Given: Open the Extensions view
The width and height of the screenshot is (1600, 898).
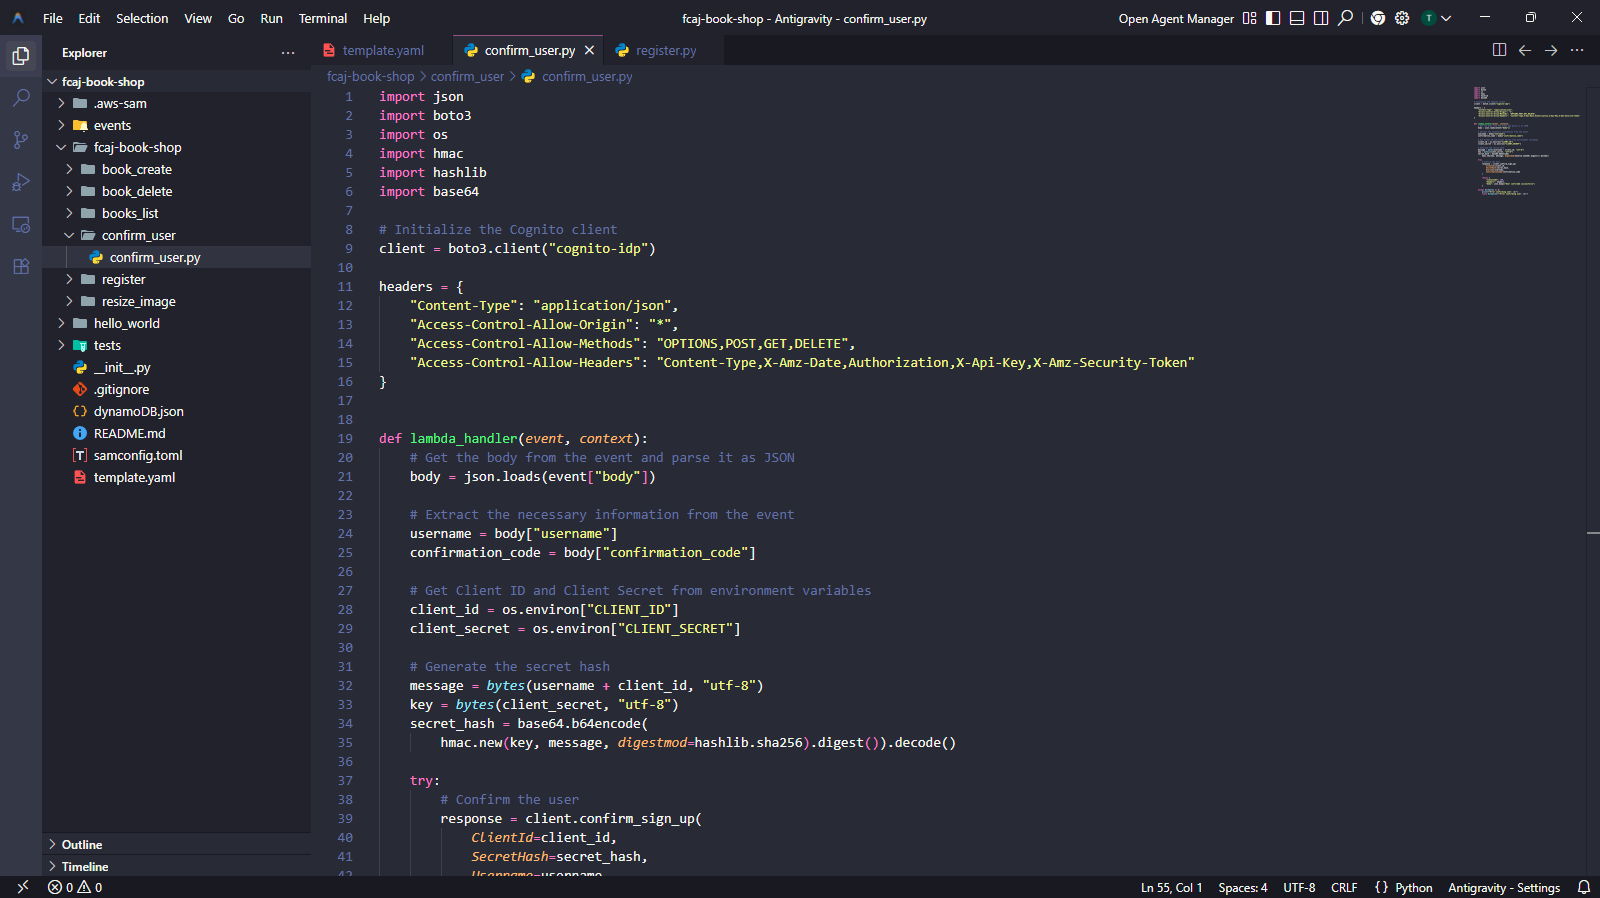Looking at the screenshot, I should click(x=21, y=266).
